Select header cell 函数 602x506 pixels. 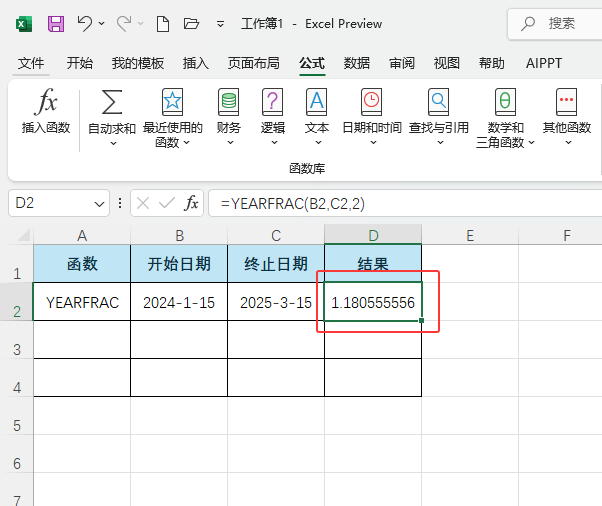click(82, 264)
